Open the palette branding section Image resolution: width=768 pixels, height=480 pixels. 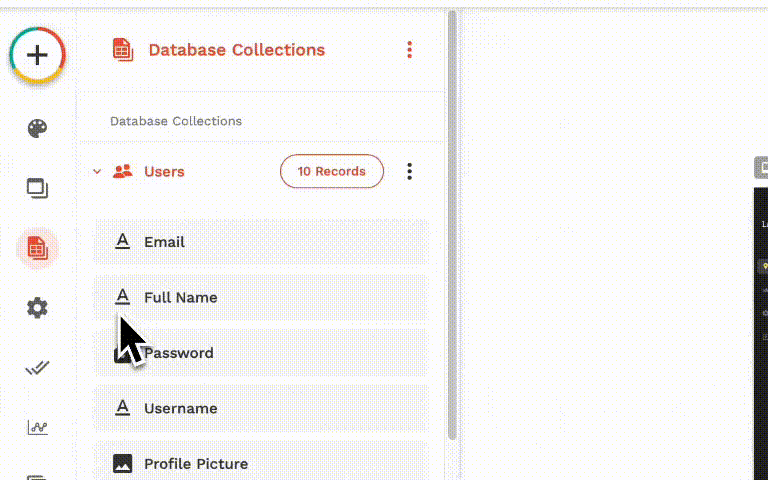coord(37,129)
